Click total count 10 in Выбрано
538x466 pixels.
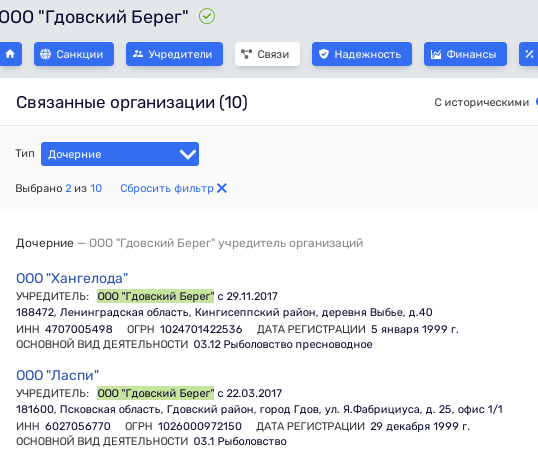click(x=96, y=188)
